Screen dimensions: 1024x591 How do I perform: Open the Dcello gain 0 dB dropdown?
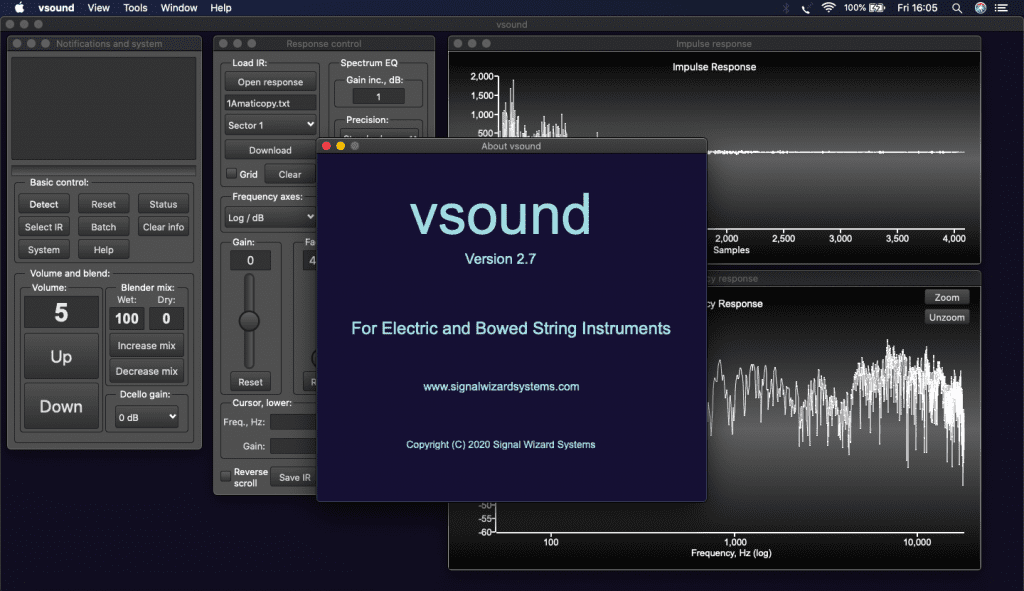point(146,417)
